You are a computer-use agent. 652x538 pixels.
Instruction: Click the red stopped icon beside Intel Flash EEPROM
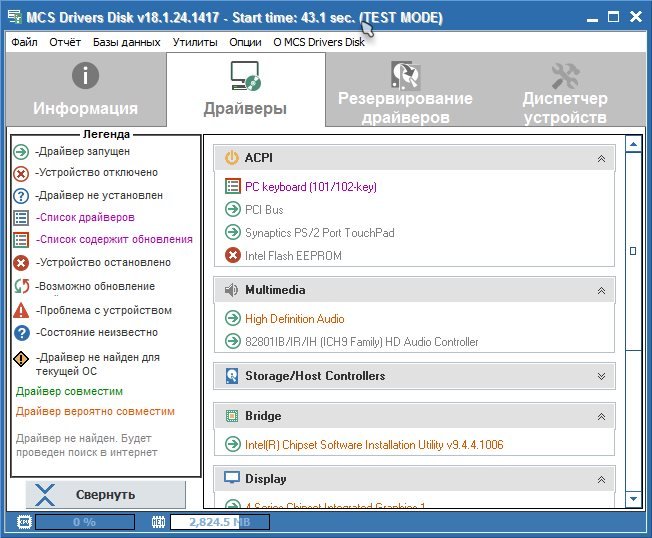(233, 255)
